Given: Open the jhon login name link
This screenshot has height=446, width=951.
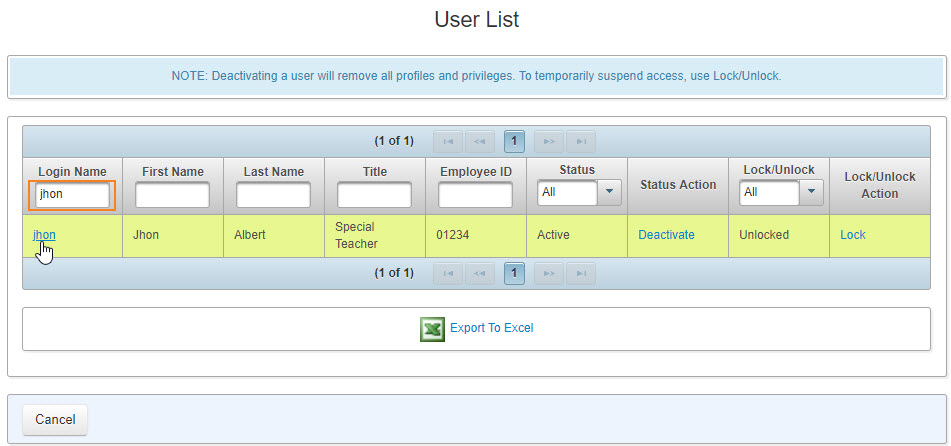Looking at the screenshot, I should 44,235.
